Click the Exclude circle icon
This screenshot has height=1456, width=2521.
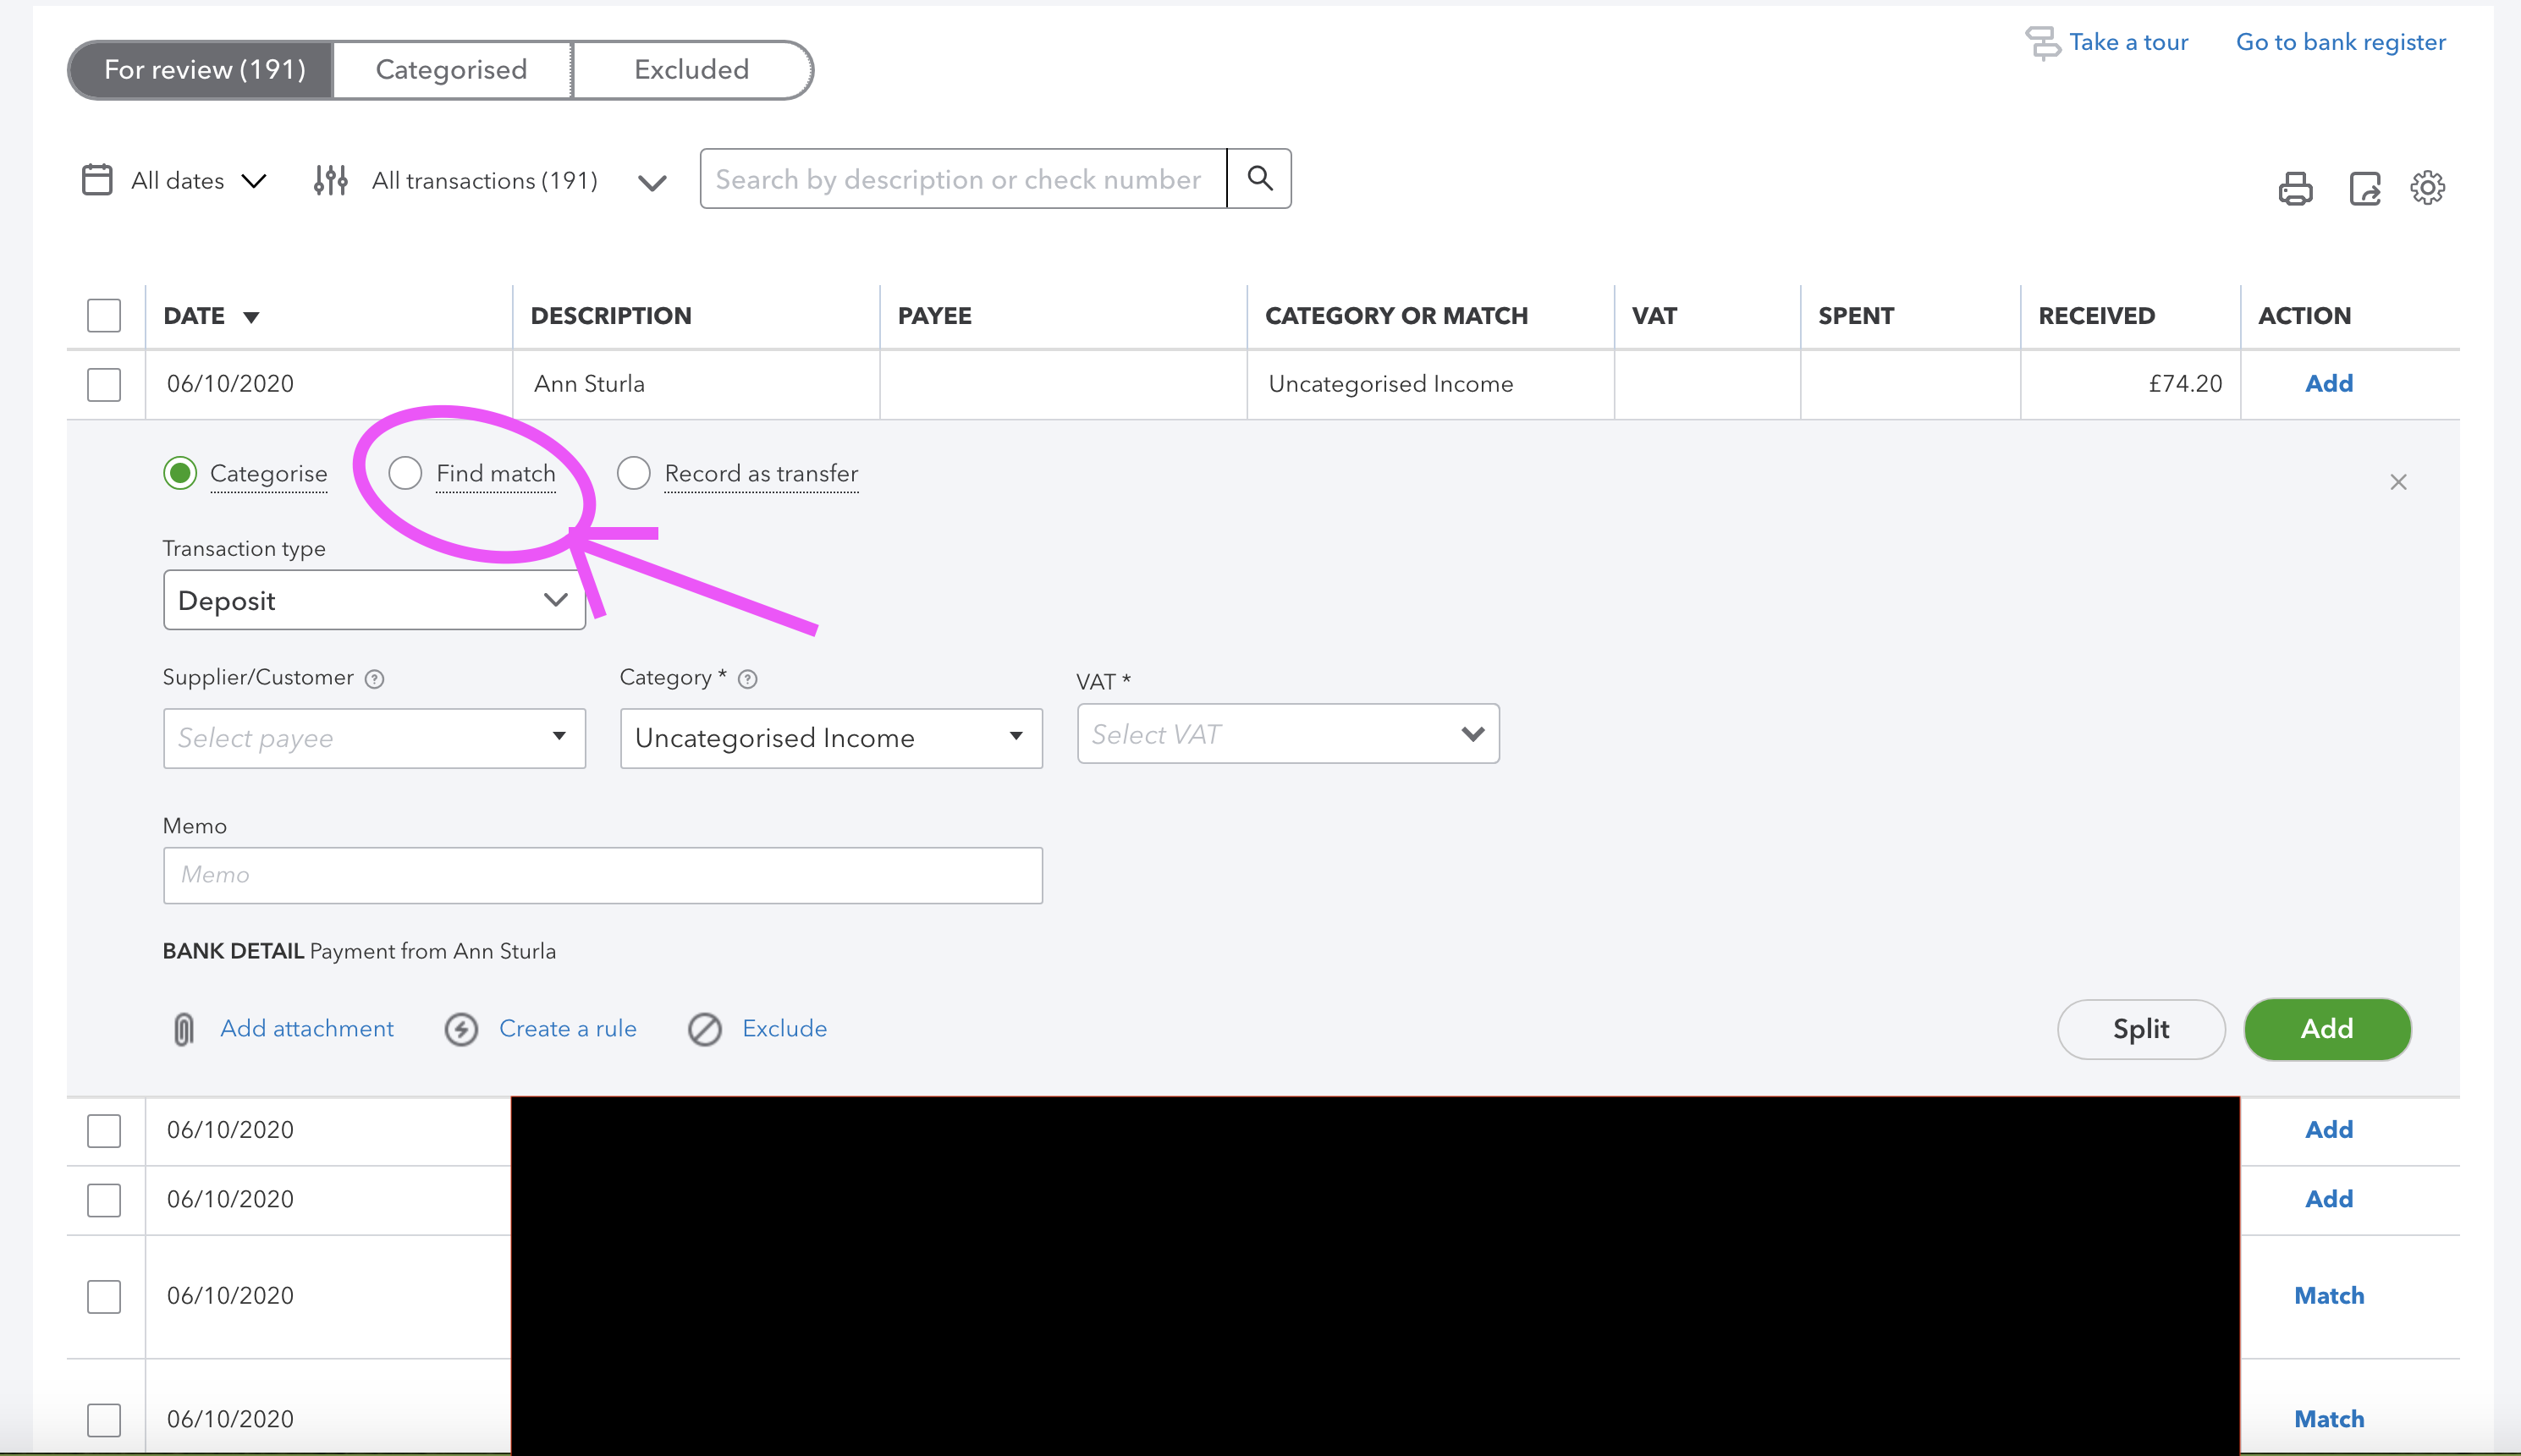click(705, 1028)
